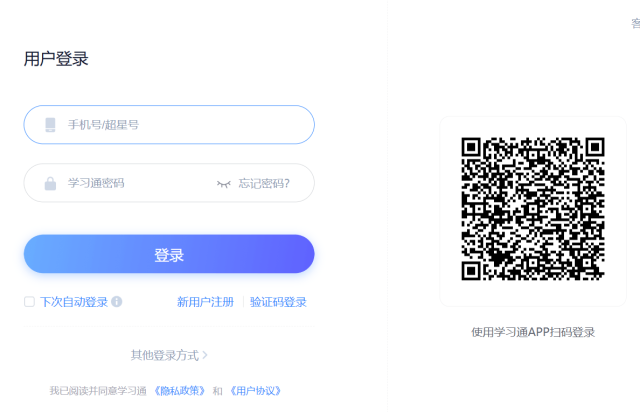Click the lock icon in password field
640x412 pixels.
click(50, 183)
